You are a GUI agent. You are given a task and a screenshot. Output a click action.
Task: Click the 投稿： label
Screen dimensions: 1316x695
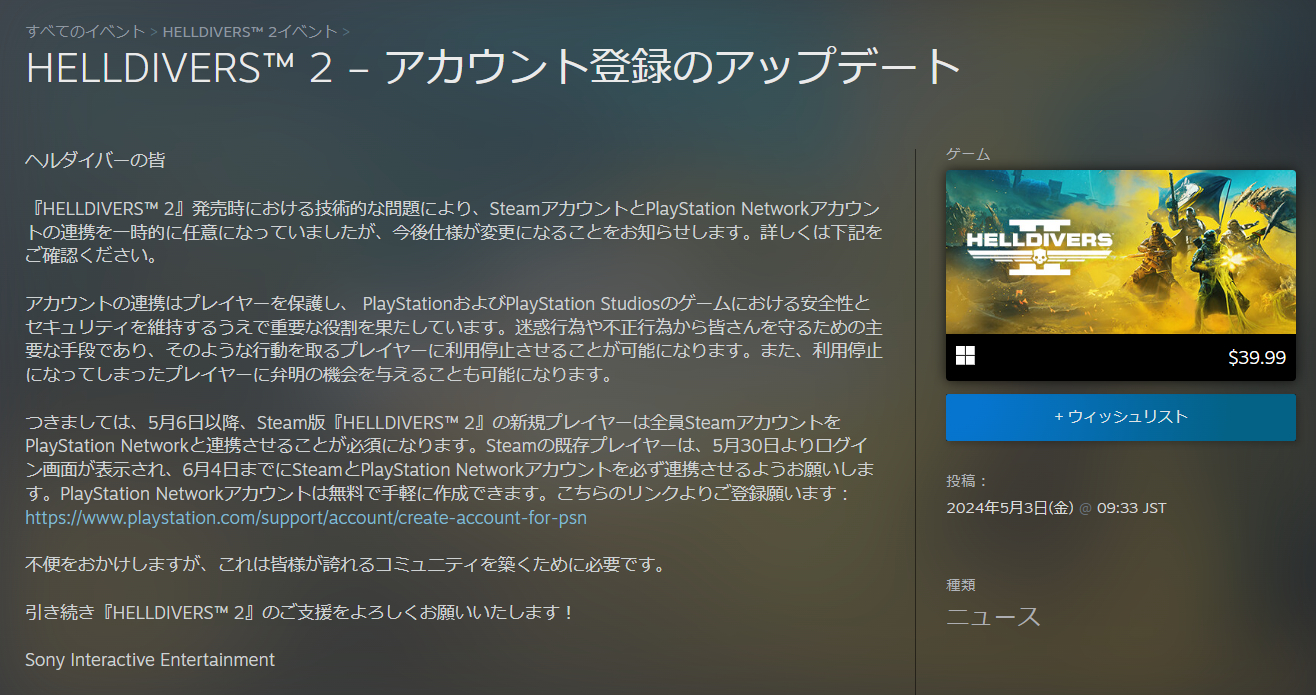tap(967, 481)
